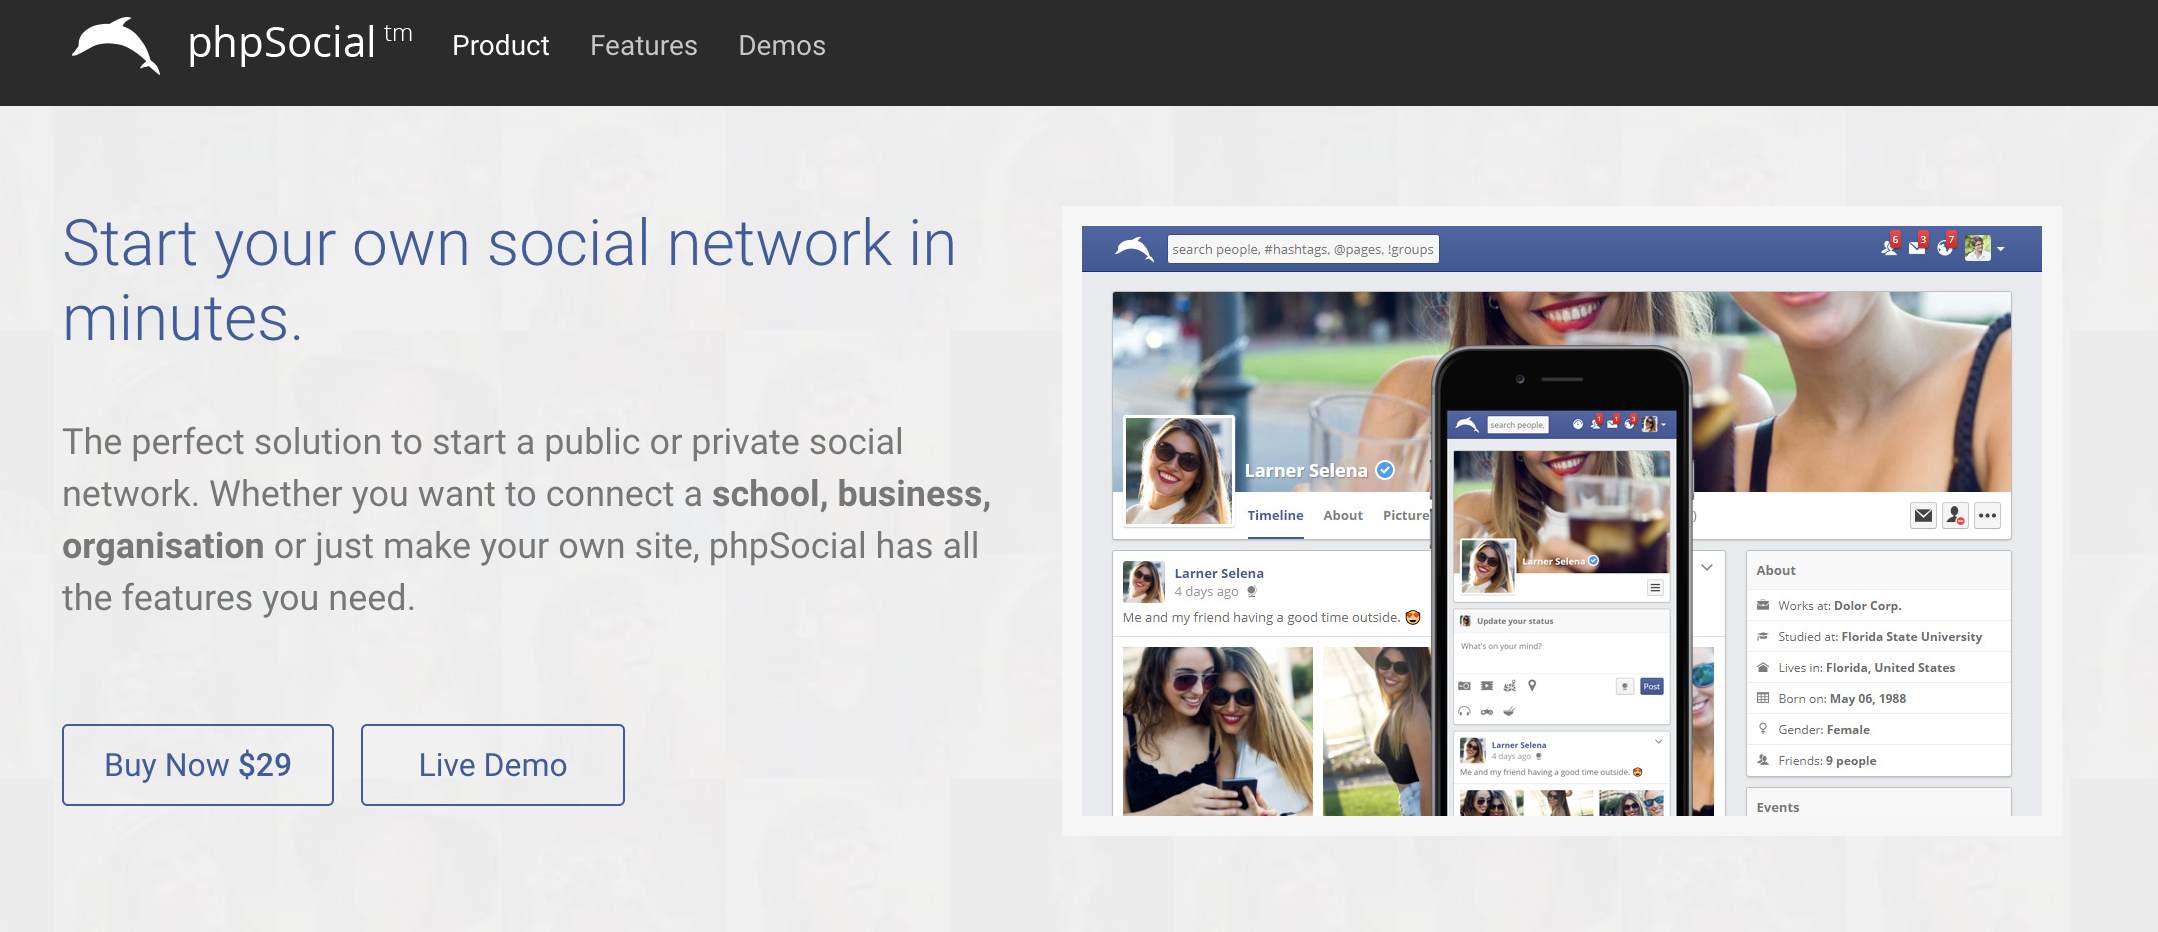The width and height of the screenshot is (2158, 932).
Task: Expand the user avatar dropdown arrow
Action: pos(2000,249)
